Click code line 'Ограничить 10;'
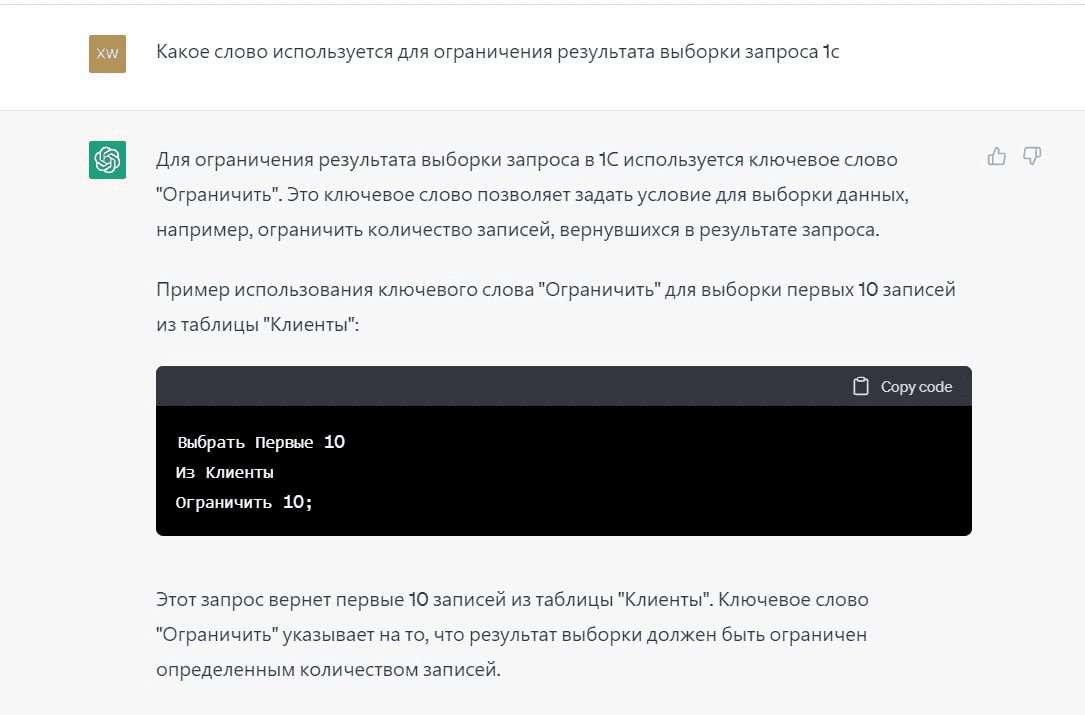The height and width of the screenshot is (715, 1085). (244, 503)
